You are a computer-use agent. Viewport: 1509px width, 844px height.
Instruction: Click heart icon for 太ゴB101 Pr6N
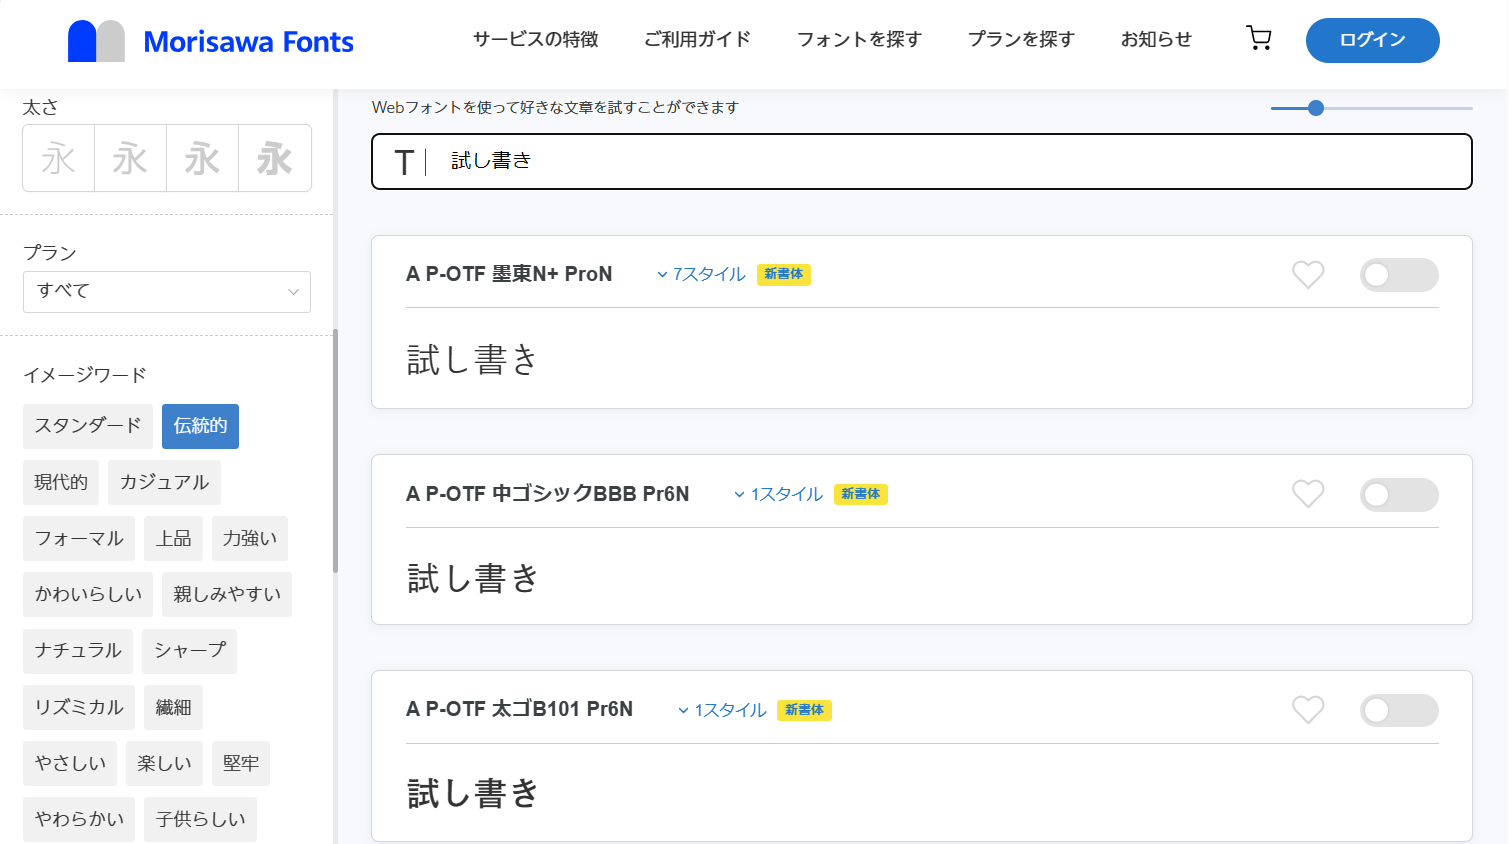1307,710
